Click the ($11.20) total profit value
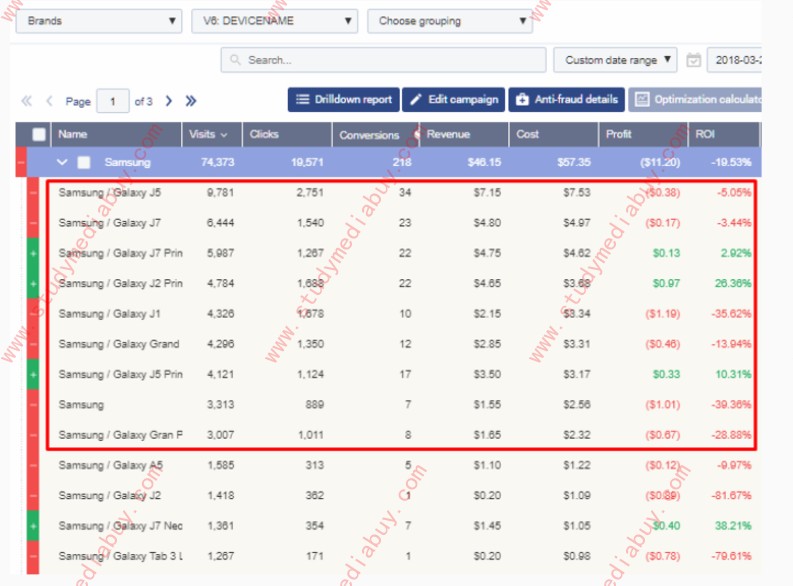This screenshot has width=793, height=586. click(660, 162)
